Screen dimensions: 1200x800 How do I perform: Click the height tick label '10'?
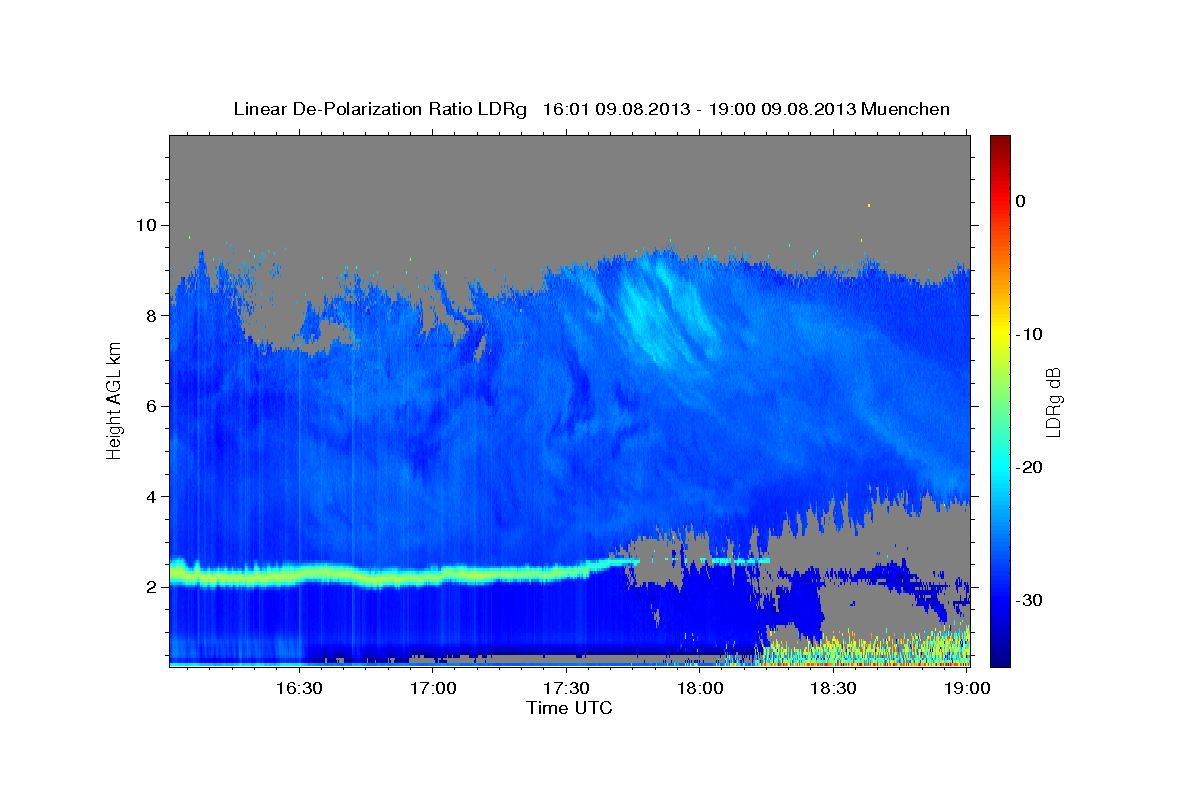[x=149, y=225]
